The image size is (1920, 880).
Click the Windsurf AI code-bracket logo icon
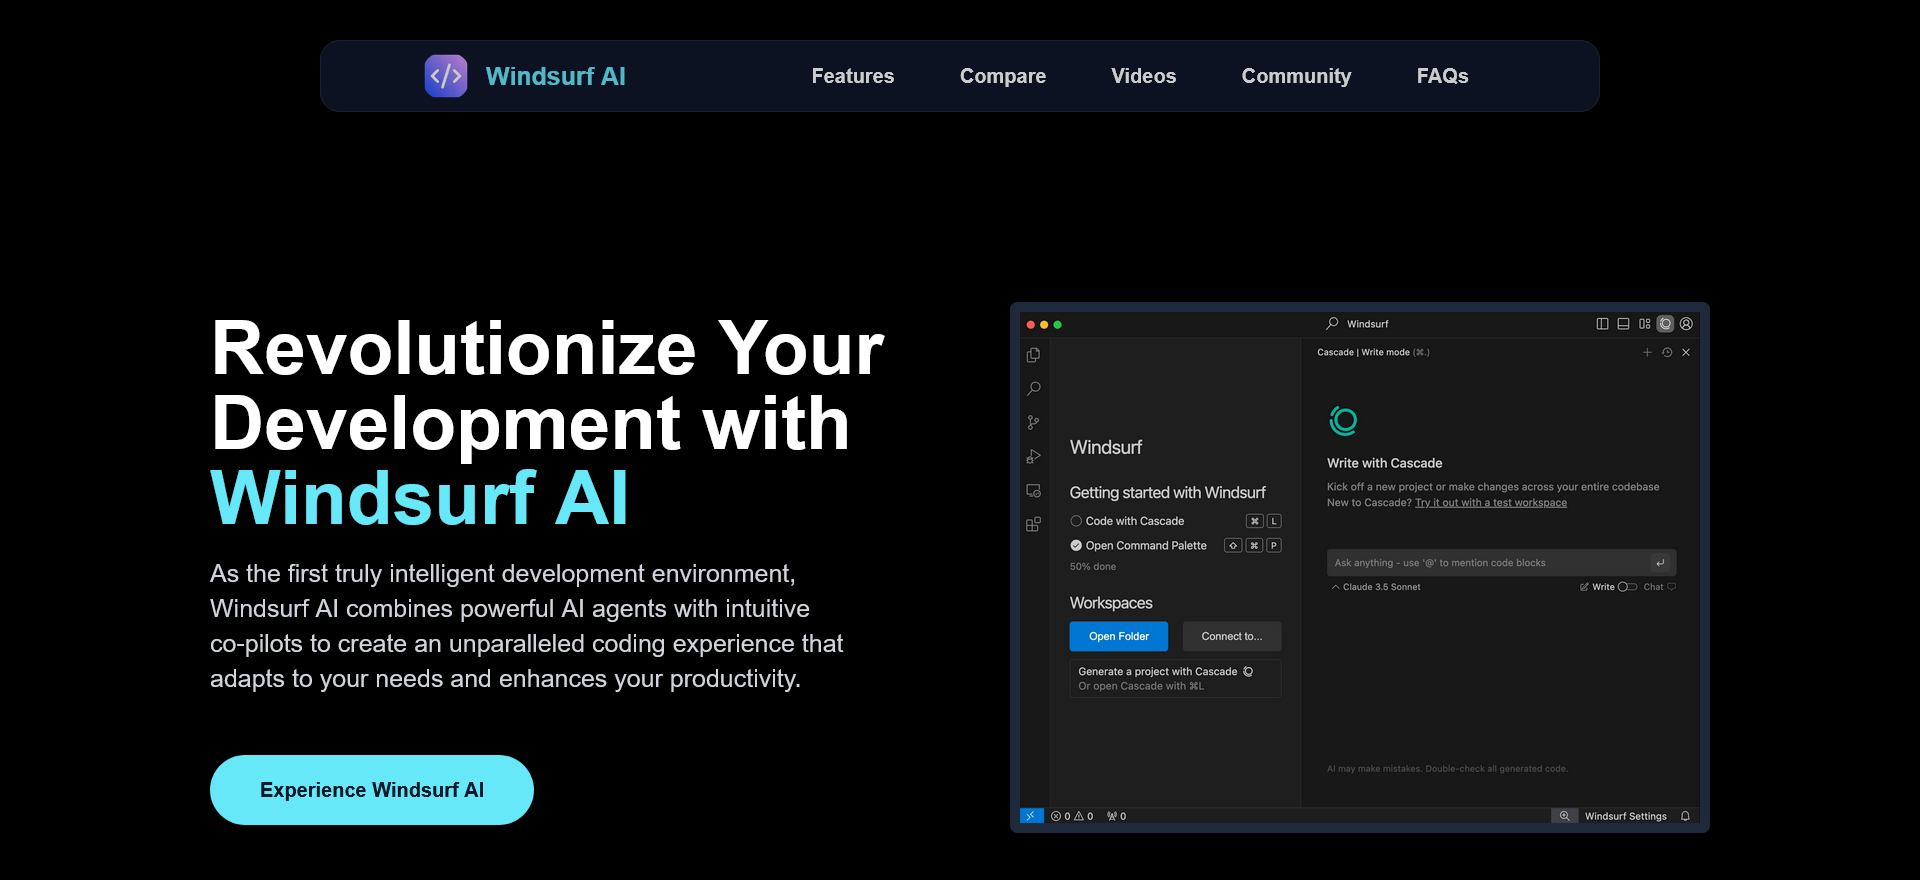coord(446,76)
